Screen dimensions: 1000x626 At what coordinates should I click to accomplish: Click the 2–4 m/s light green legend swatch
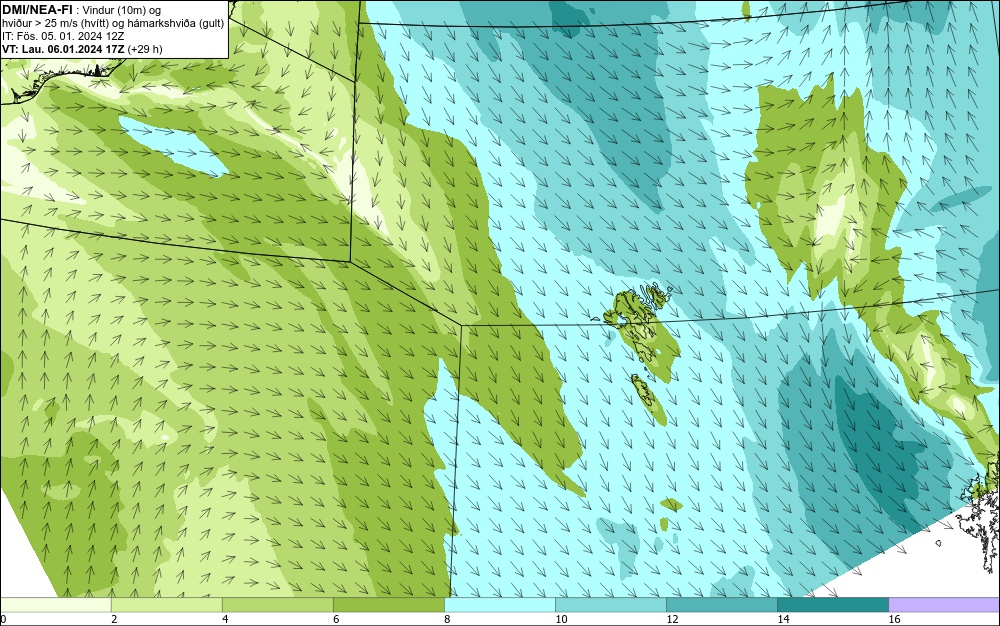[166, 604]
